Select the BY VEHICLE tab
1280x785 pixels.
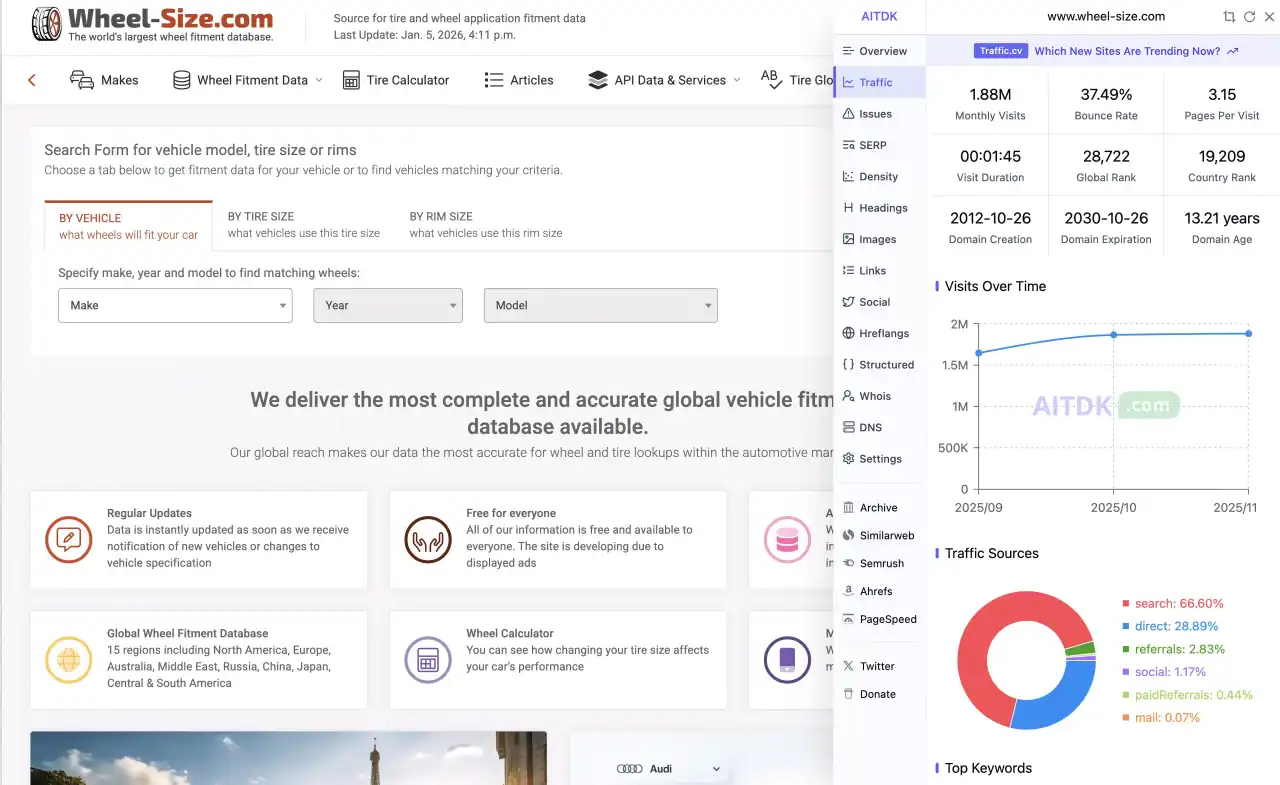[128, 226]
